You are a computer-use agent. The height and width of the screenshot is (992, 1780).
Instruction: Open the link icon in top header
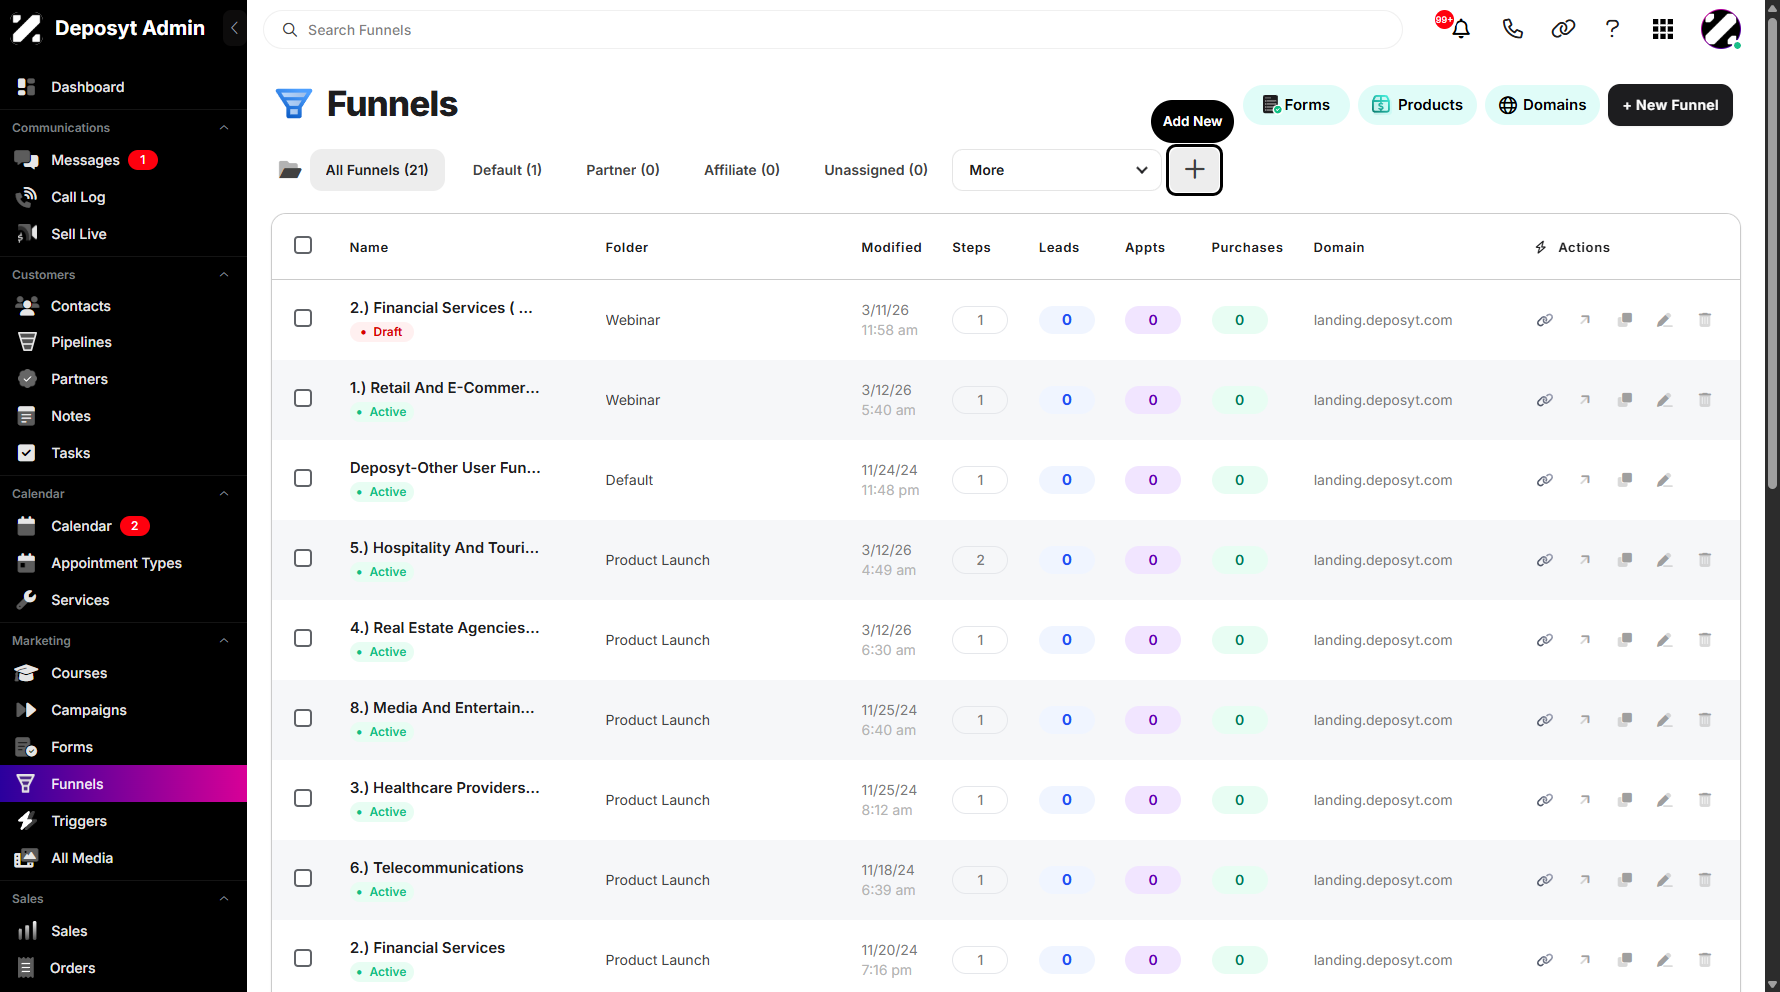(x=1563, y=29)
